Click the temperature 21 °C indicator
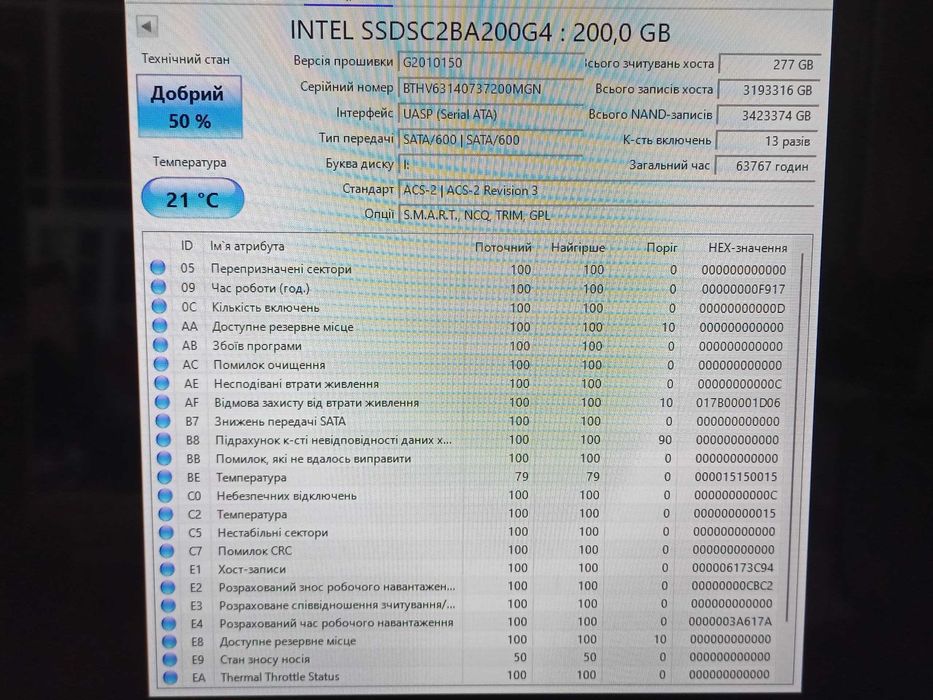Viewport: 933px width, 700px height. point(193,199)
